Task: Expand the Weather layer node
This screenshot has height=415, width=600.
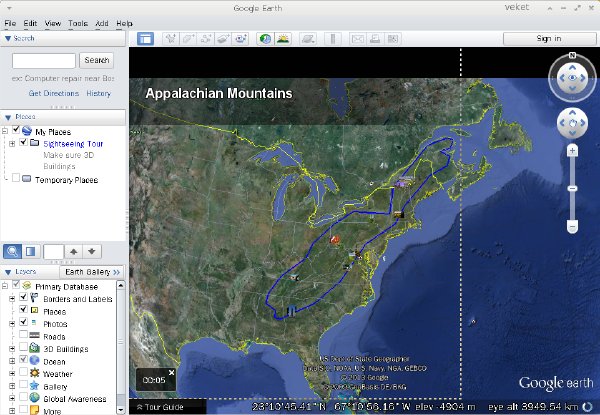Action: pyautogui.click(x=12, y=374)
